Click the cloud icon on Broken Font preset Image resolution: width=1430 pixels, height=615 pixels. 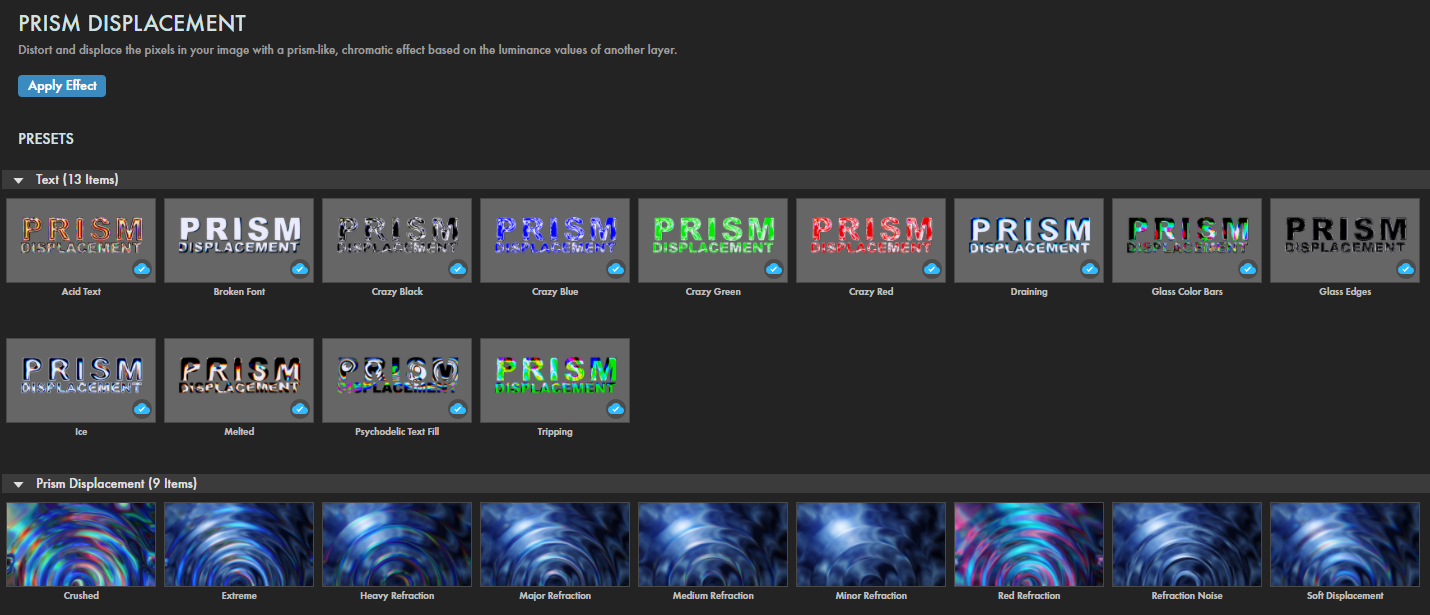click(x=300, y=269)
